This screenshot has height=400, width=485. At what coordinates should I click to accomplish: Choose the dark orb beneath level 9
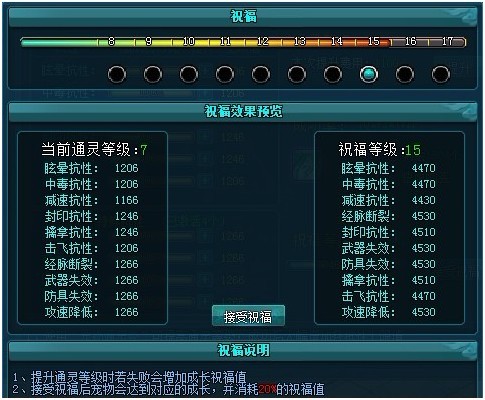click(153, 74)
